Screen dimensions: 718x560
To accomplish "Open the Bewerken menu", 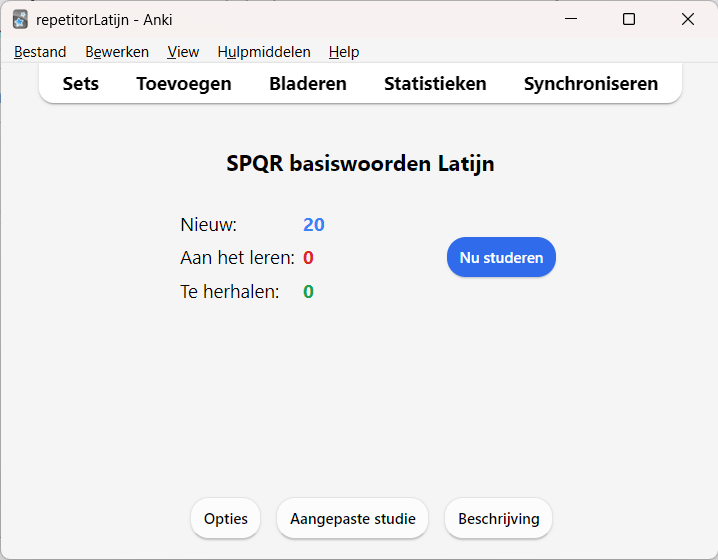I will click(117, 52).
